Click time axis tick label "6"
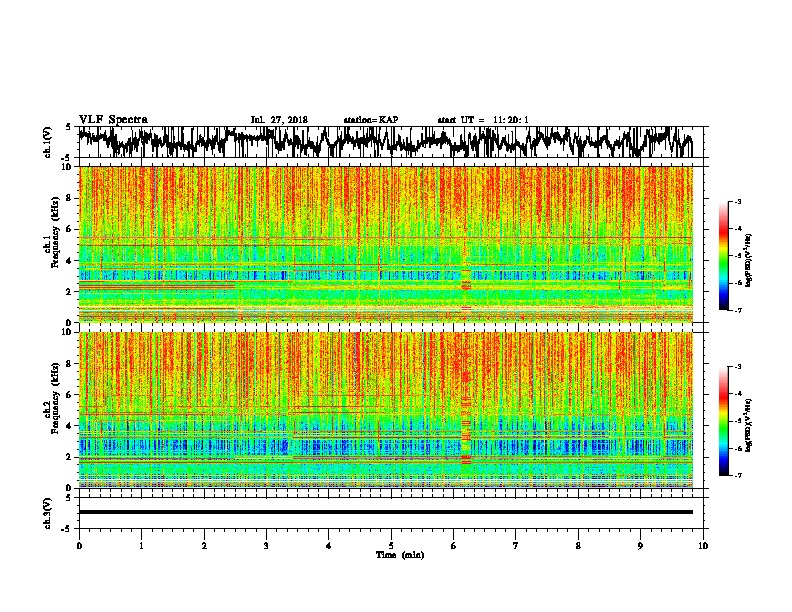 [453, 546]
